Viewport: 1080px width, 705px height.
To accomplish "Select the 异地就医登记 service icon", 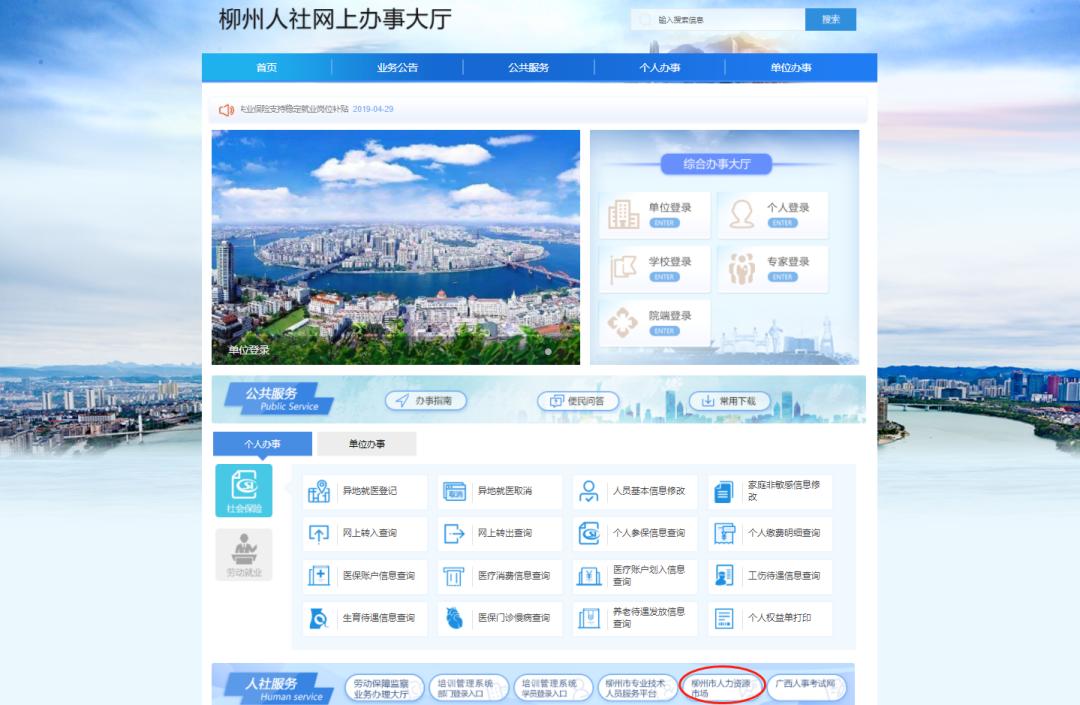I will (x=321, y=490).
